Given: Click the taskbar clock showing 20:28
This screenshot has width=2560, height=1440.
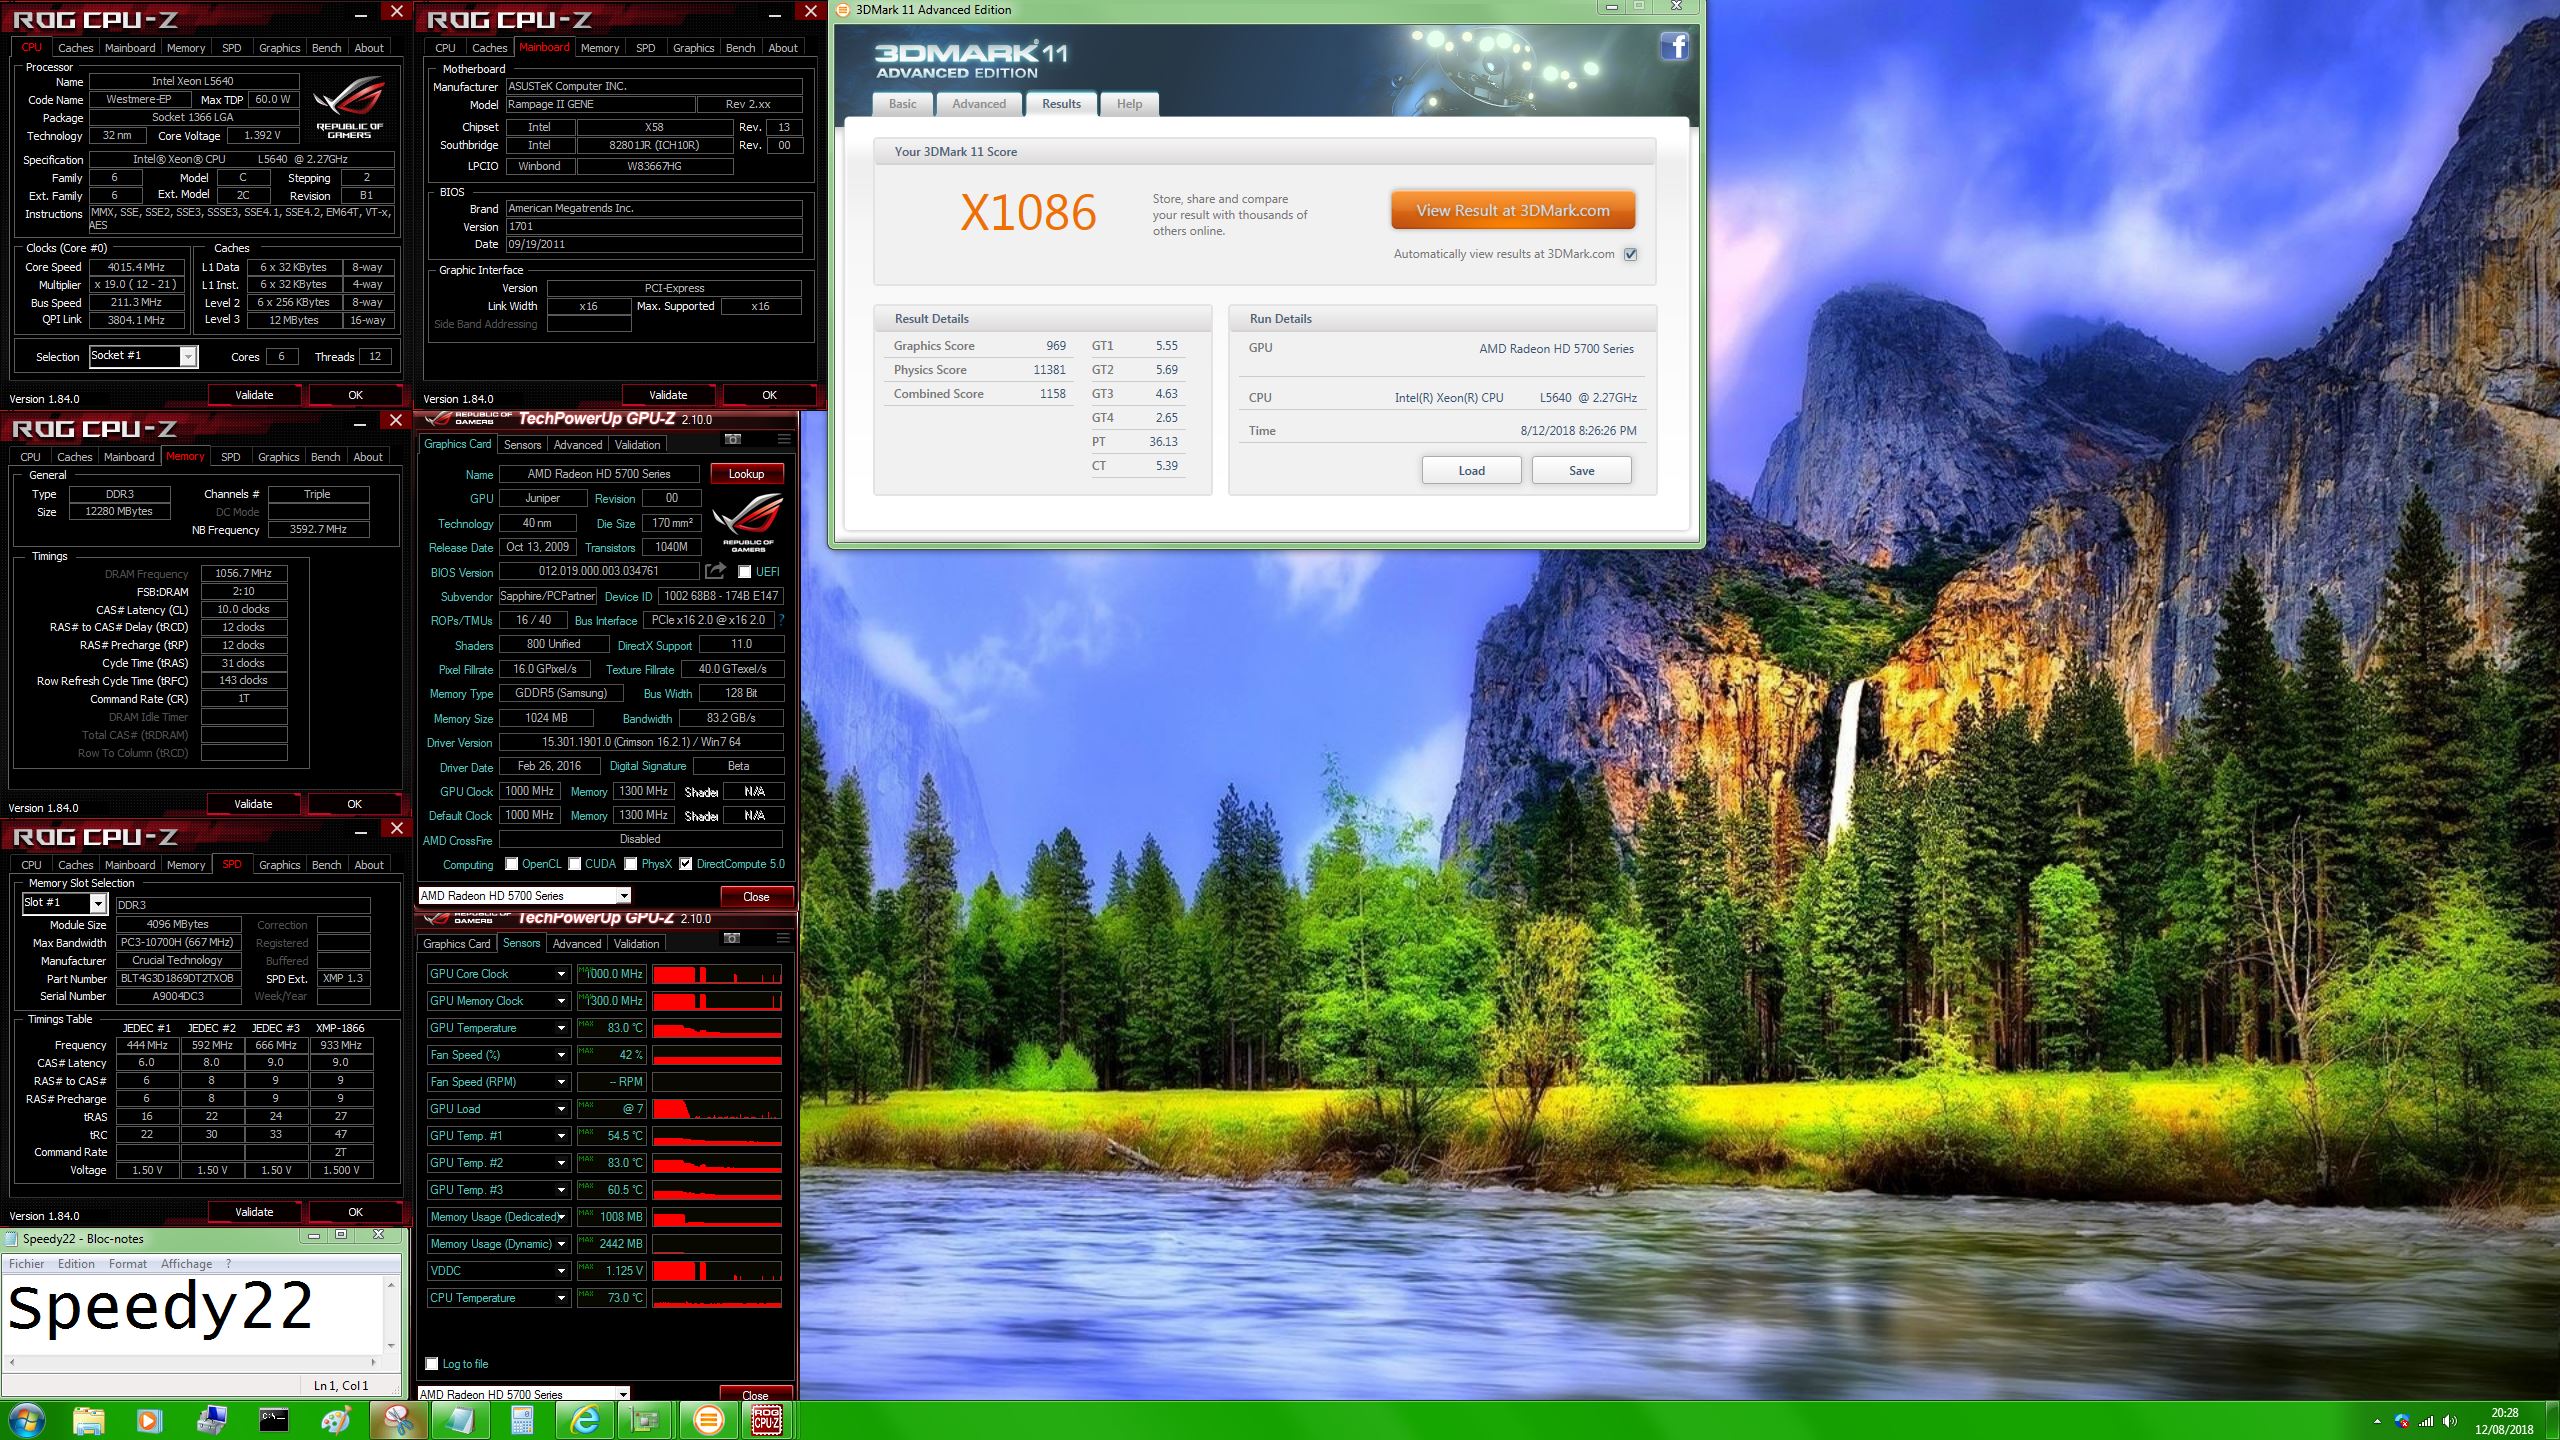Looking at the screenshot, I should tap(2504, 1421).
